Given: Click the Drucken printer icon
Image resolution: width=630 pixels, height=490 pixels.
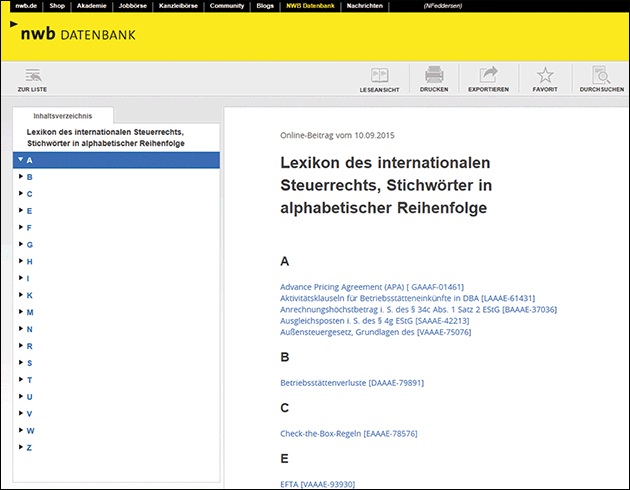Looking at the screenshot, I should coord(434,78).
